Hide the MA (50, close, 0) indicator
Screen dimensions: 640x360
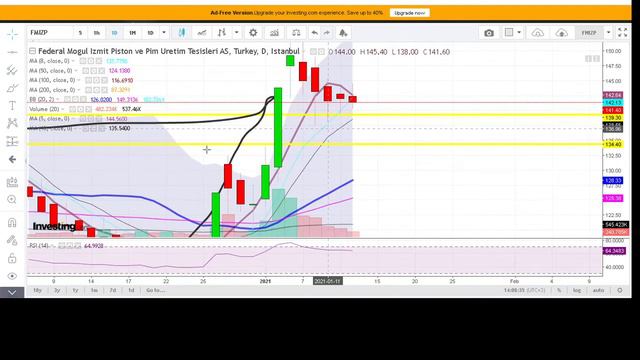(86, 71)
